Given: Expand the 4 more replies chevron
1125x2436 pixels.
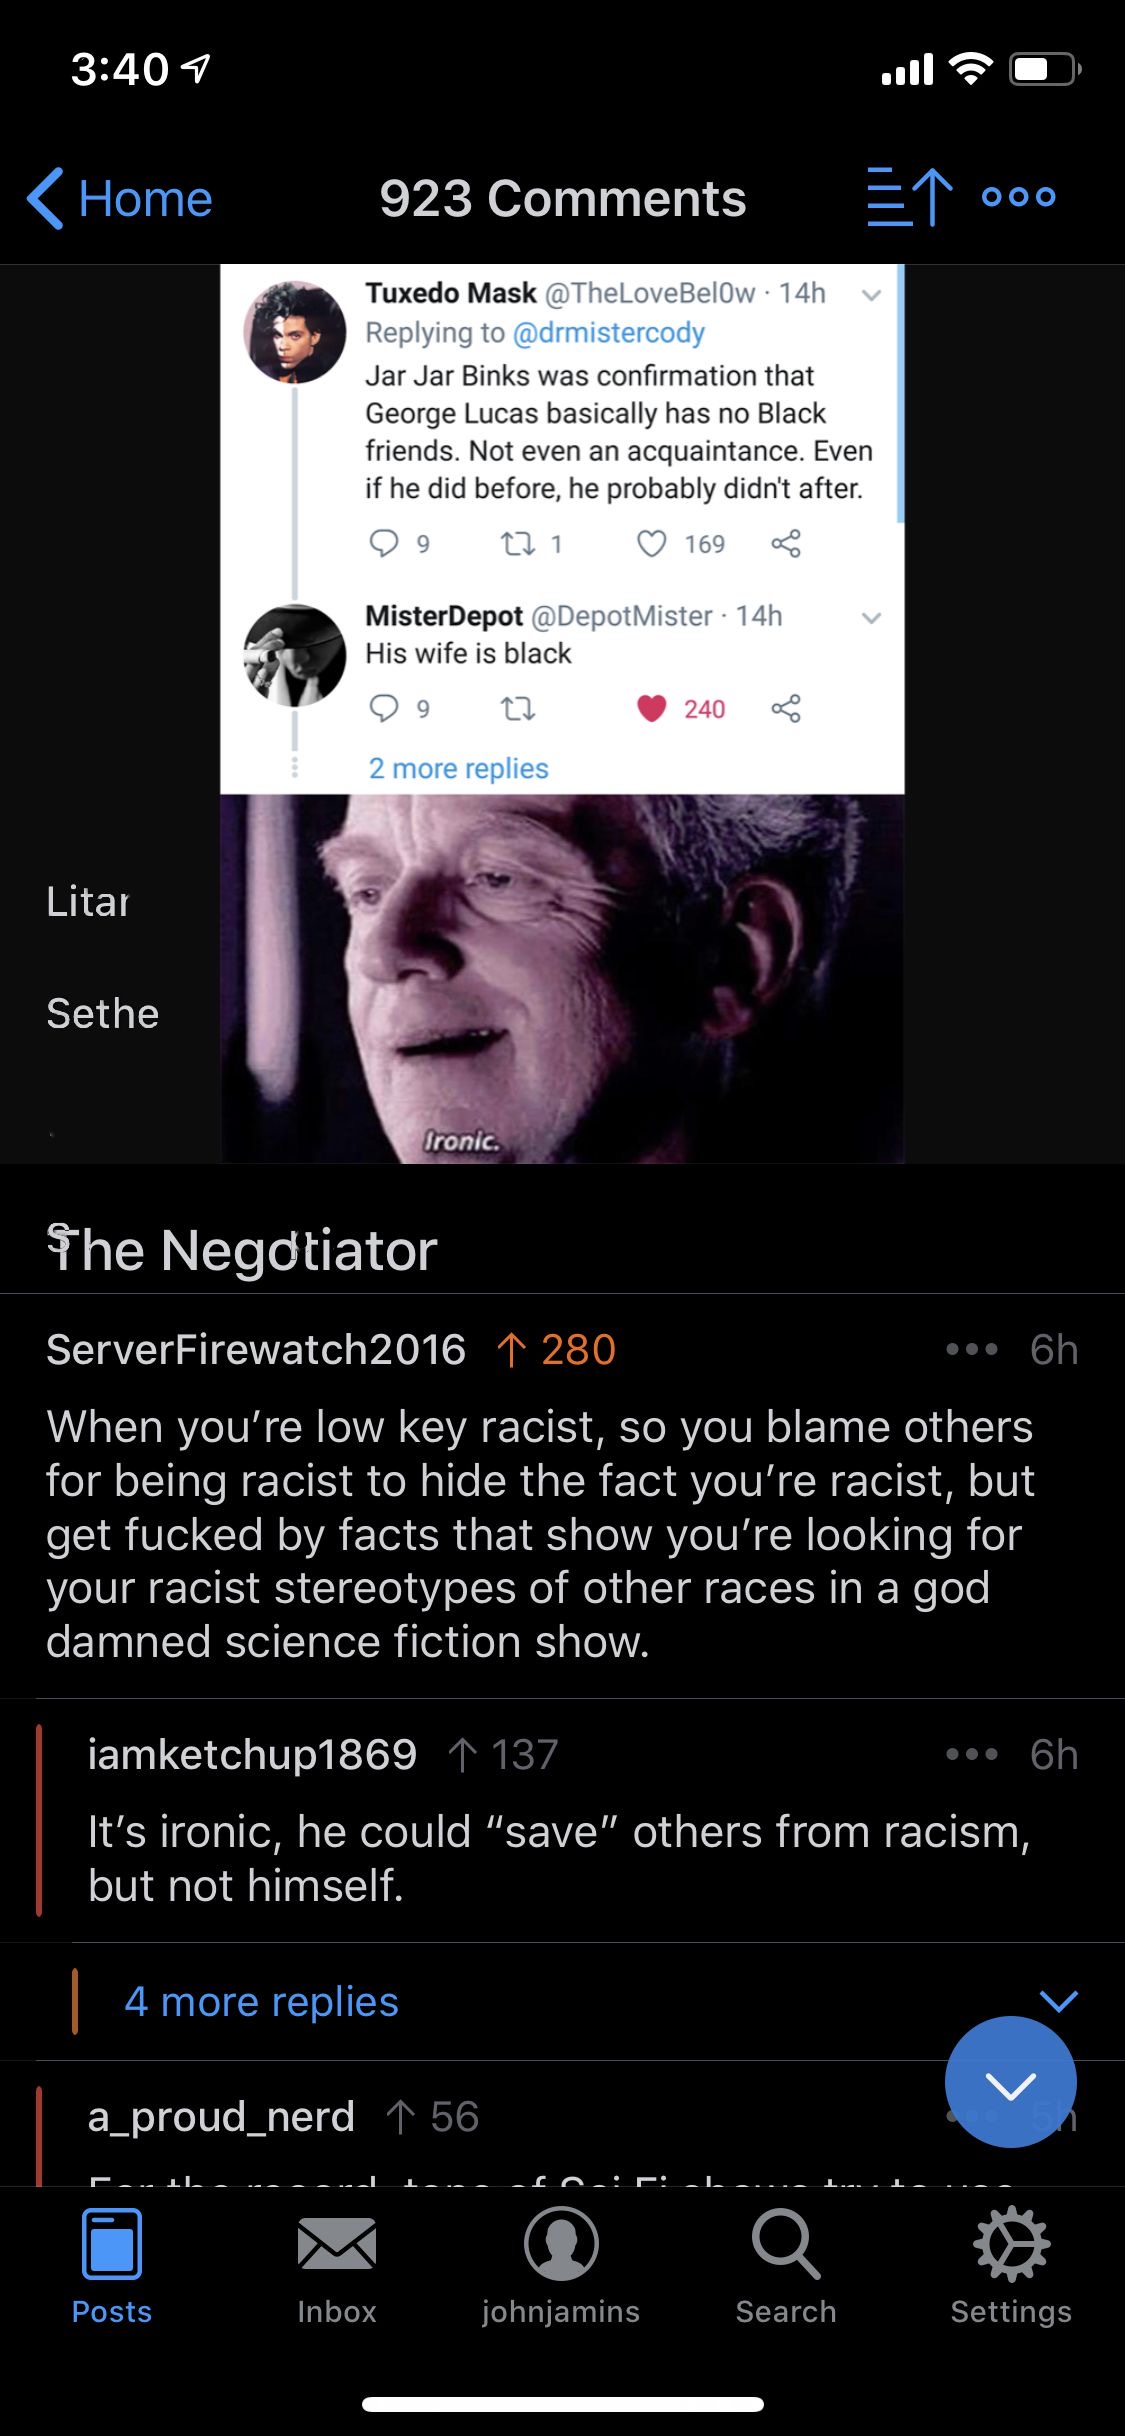Looking at the screenshot, I should [x=1058, y=2000].
